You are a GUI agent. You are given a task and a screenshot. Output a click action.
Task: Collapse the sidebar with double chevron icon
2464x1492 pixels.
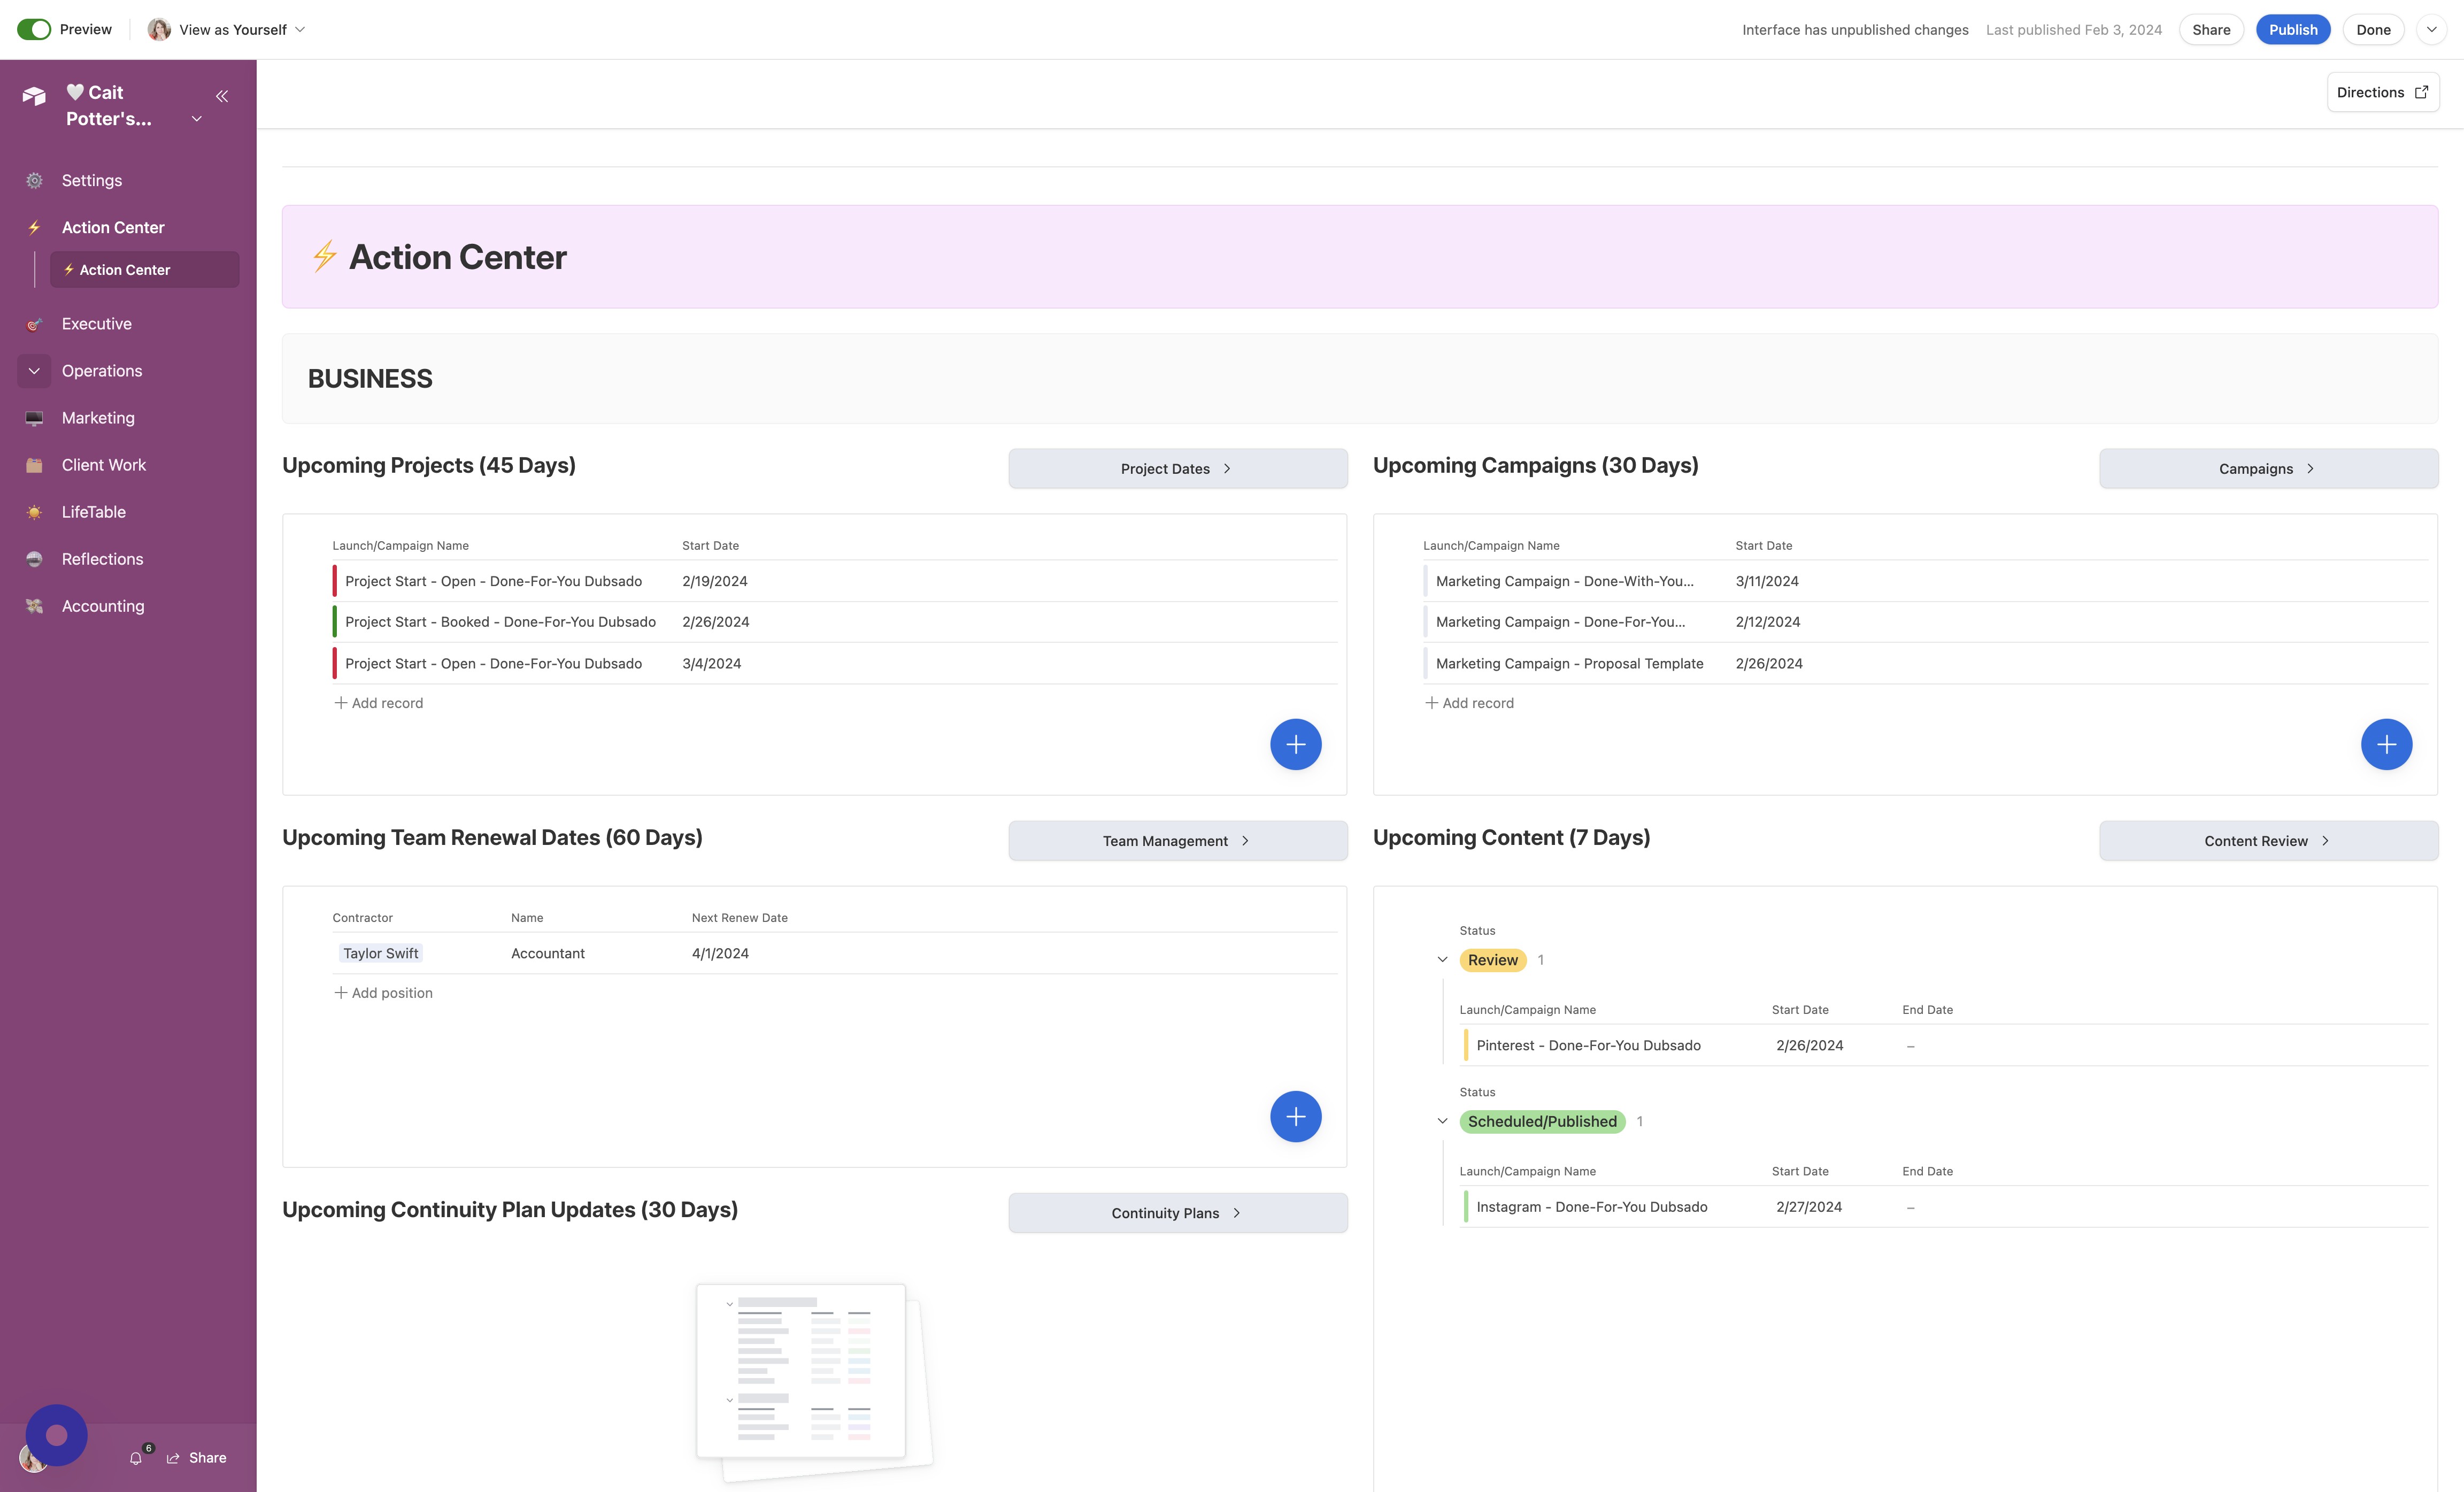(222, 96)
